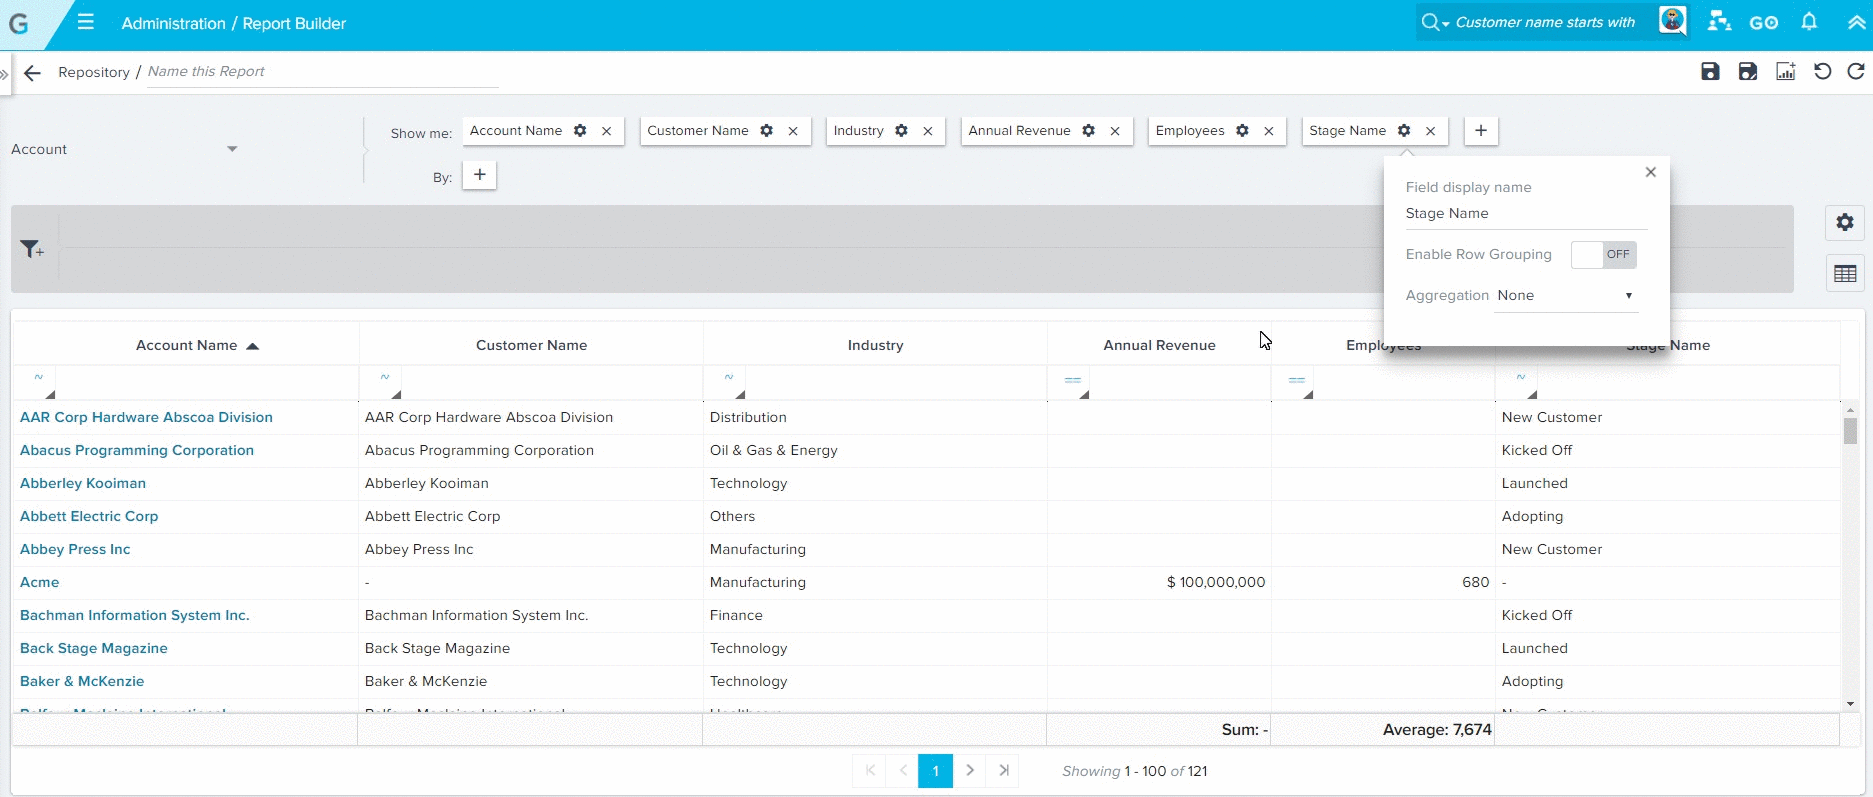
Task: Undo changes with the reset icon
Action: (1822, 71)
